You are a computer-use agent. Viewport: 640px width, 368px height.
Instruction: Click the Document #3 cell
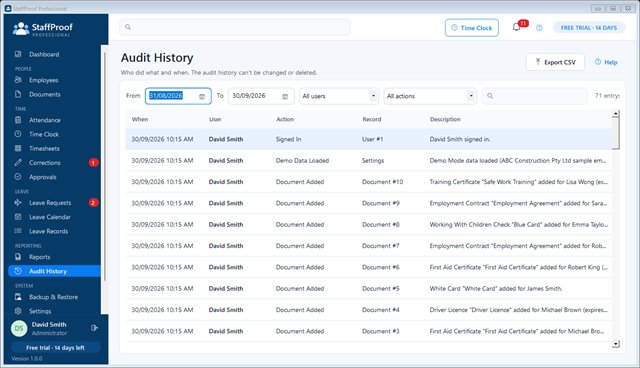(x=381, y=331)
